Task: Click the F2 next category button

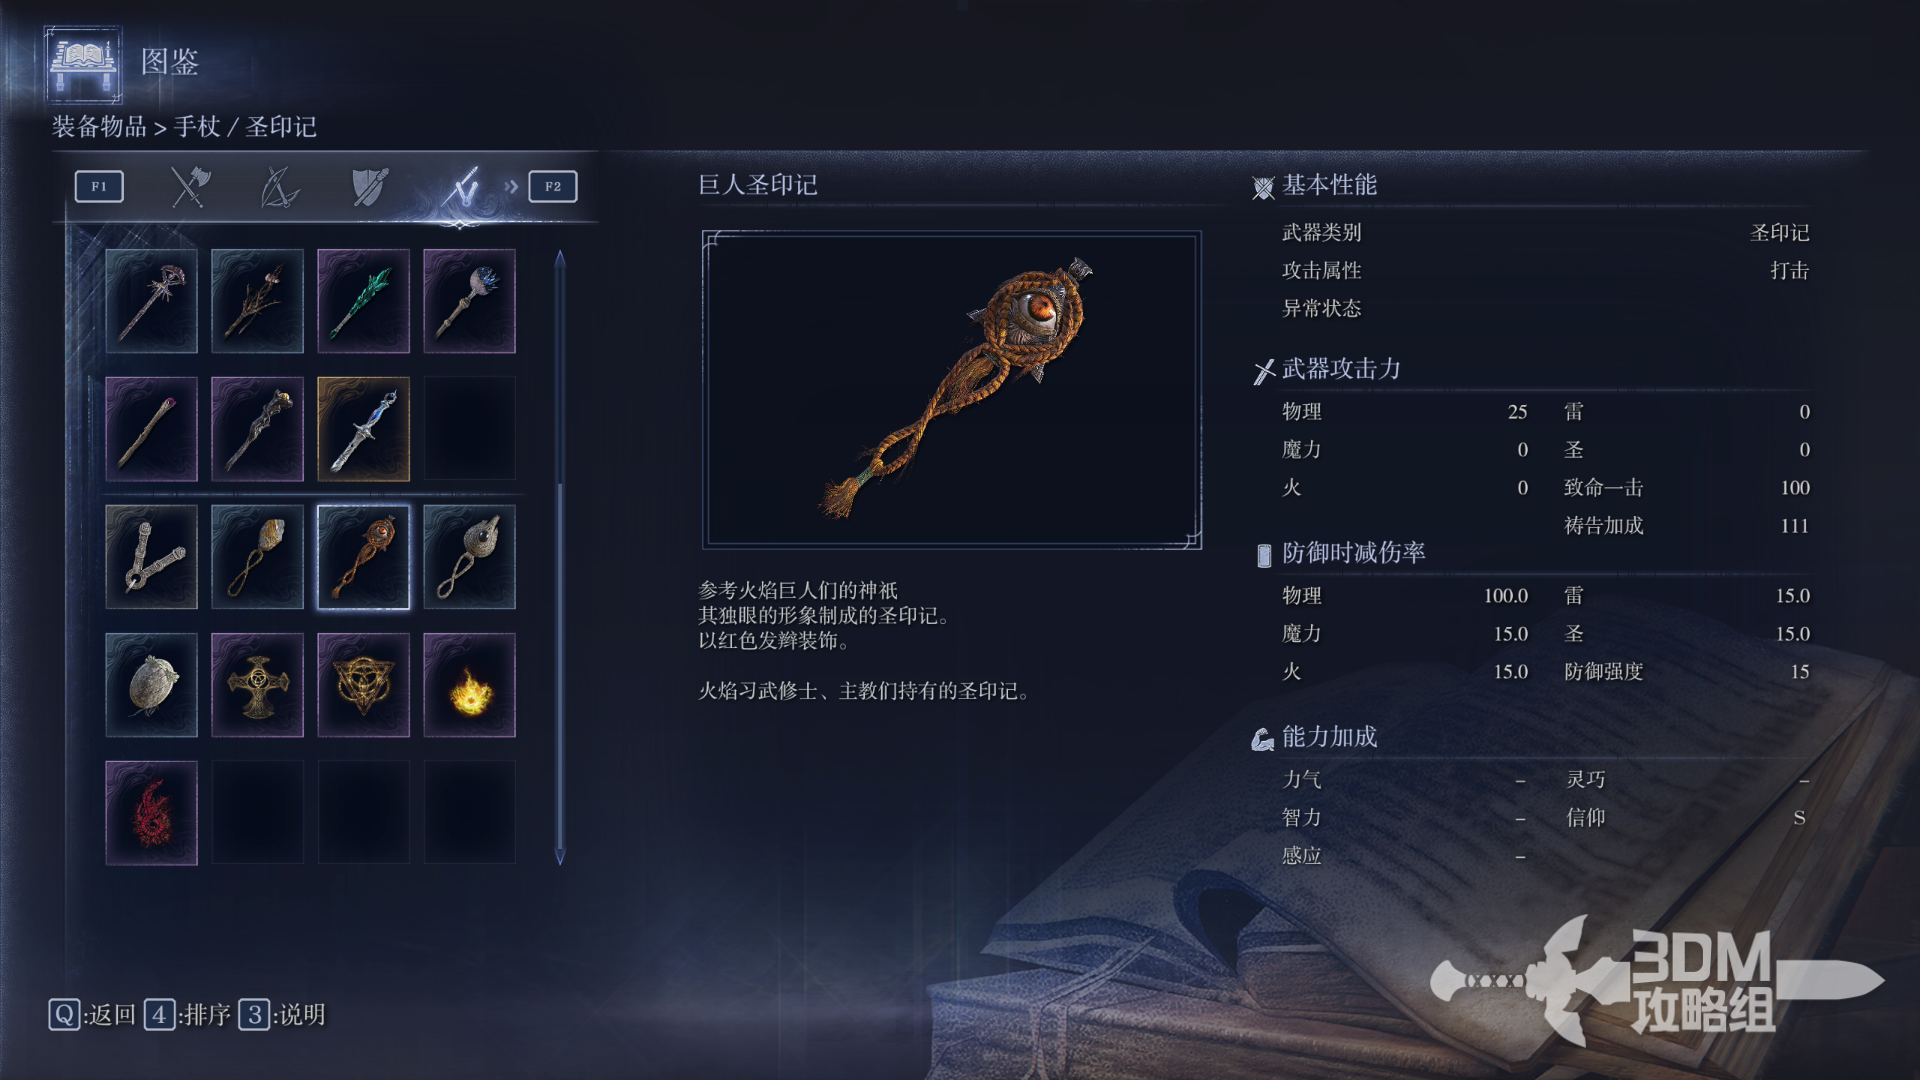Action: coord(553,187)
